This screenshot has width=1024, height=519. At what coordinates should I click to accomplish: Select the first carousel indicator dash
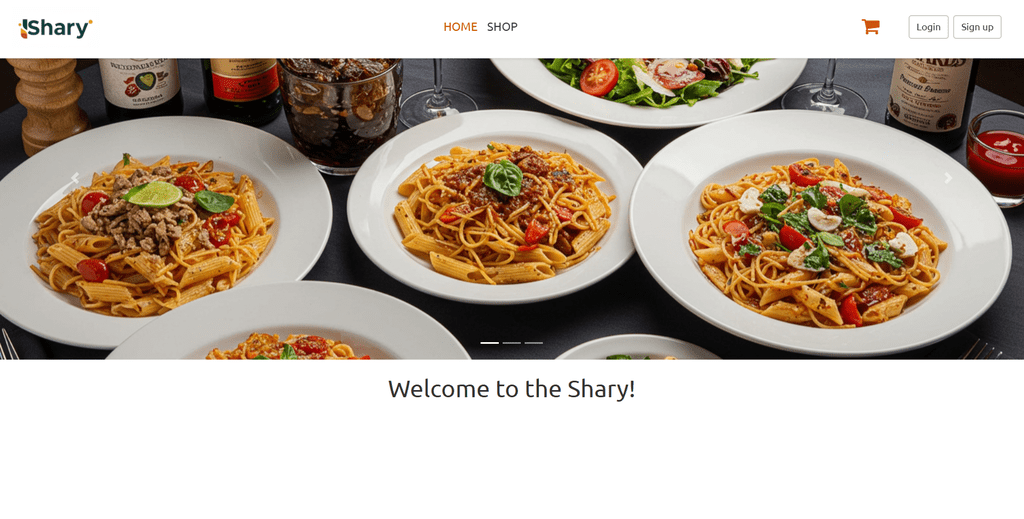[490, 343]
